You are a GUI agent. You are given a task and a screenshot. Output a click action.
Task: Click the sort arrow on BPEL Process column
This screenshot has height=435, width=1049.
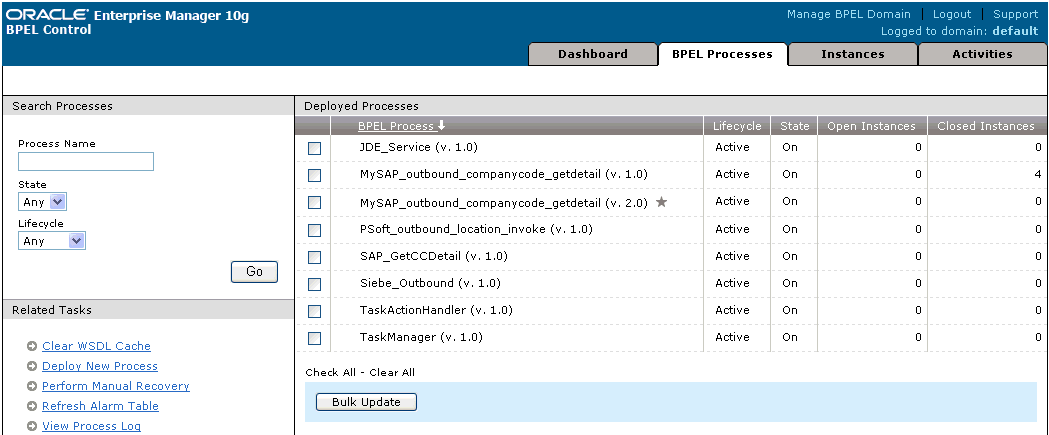tap(442, 126)
